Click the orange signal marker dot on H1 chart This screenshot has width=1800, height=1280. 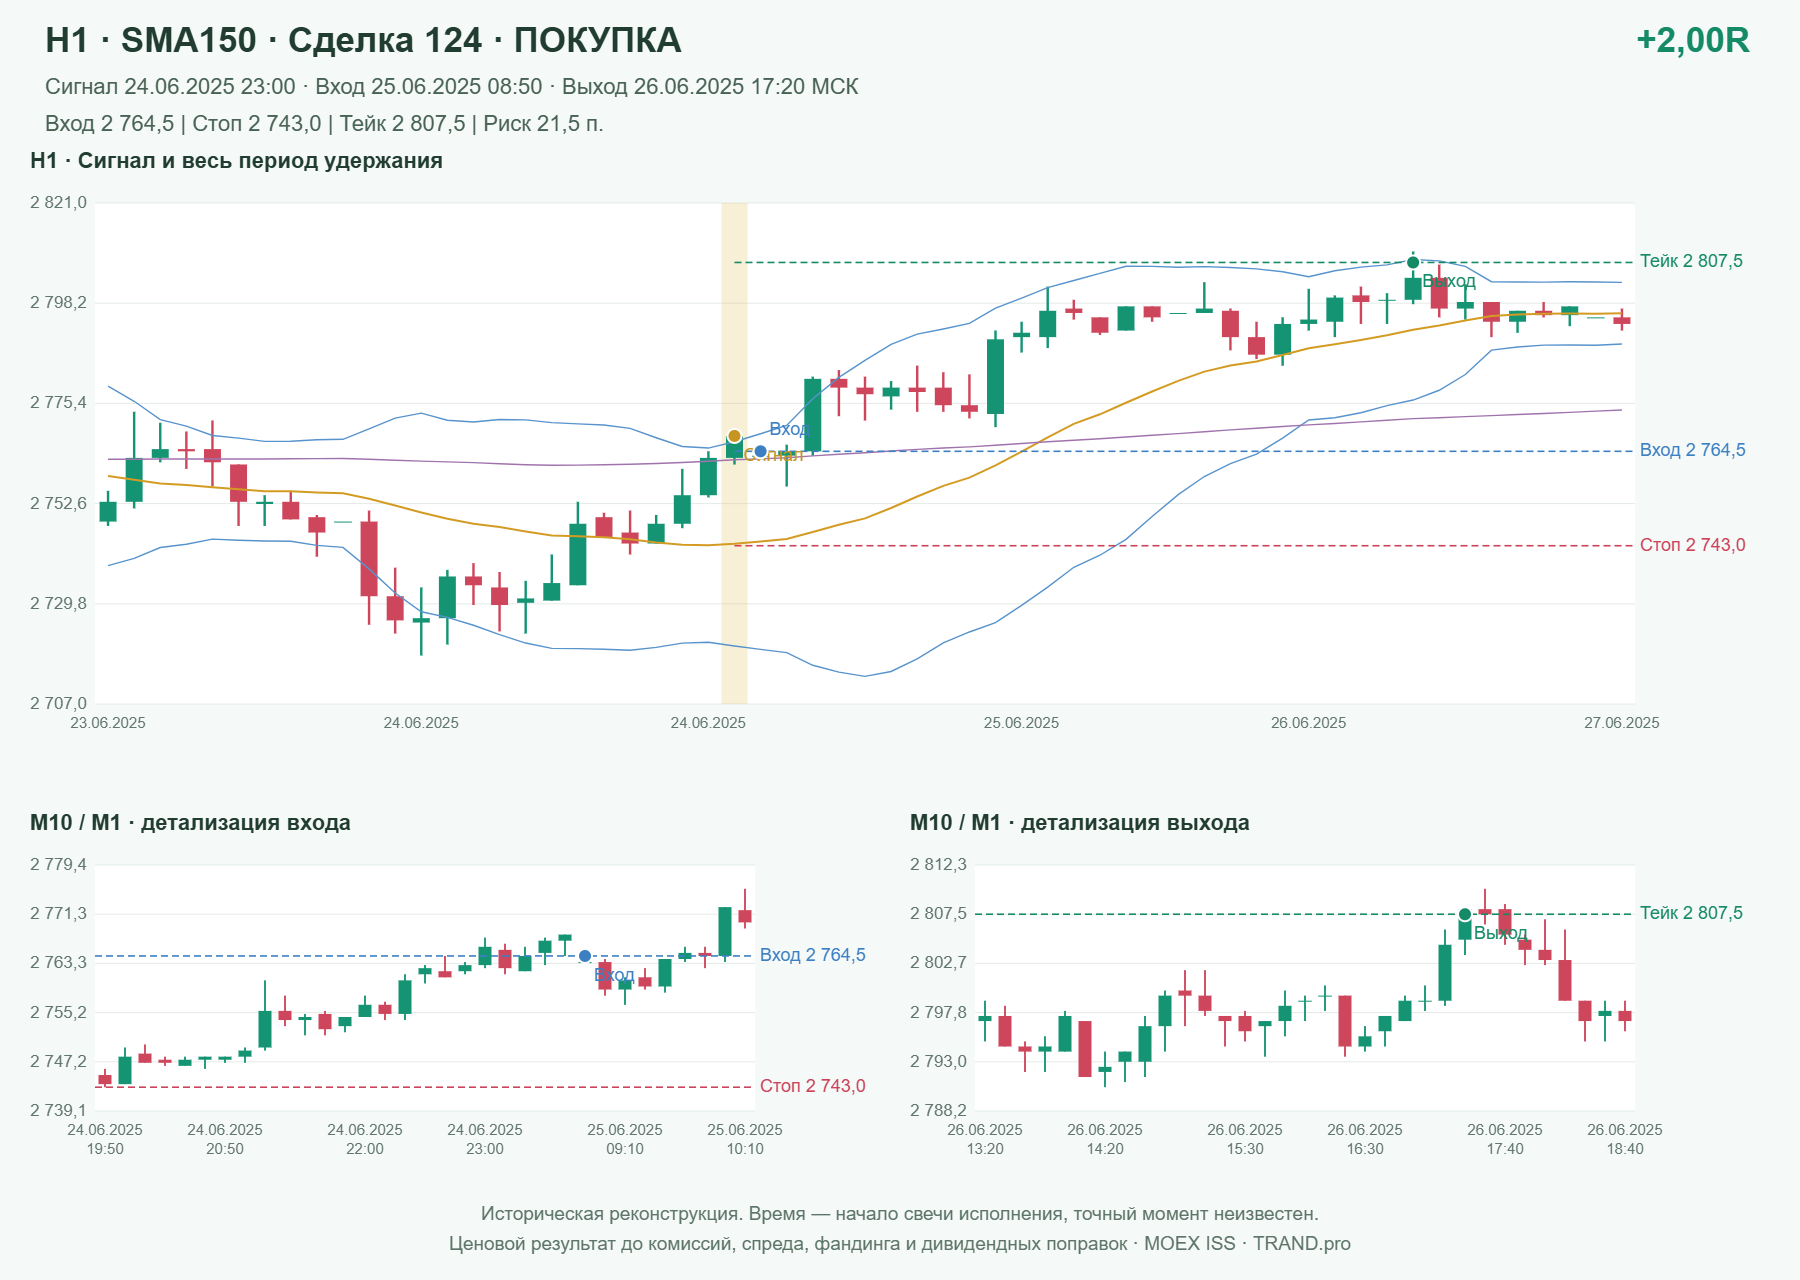[734, 436]
